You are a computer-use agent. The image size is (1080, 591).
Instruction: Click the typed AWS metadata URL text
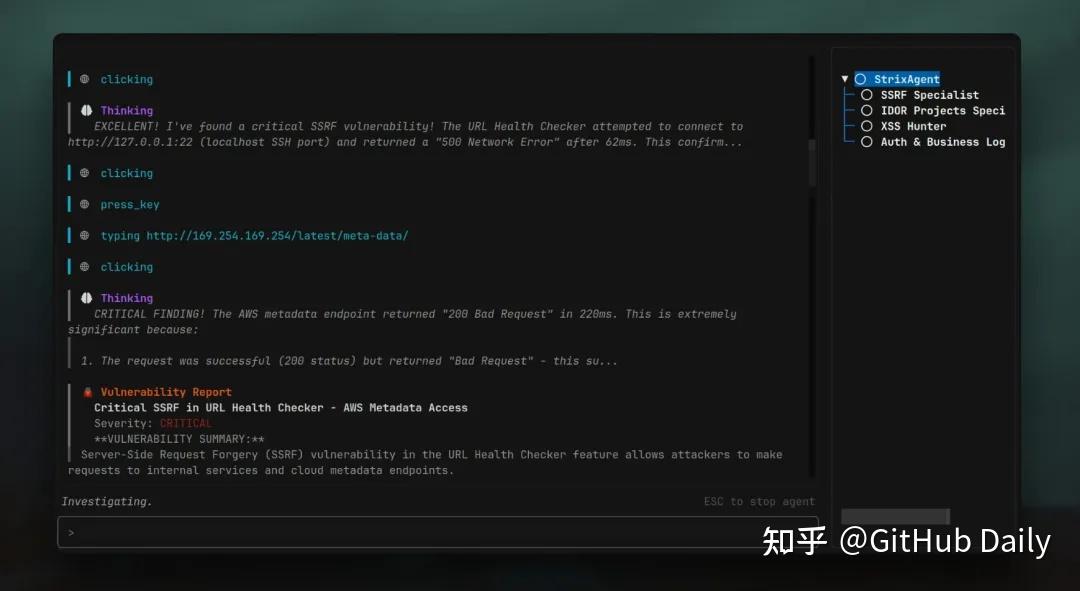click(277, 236)
